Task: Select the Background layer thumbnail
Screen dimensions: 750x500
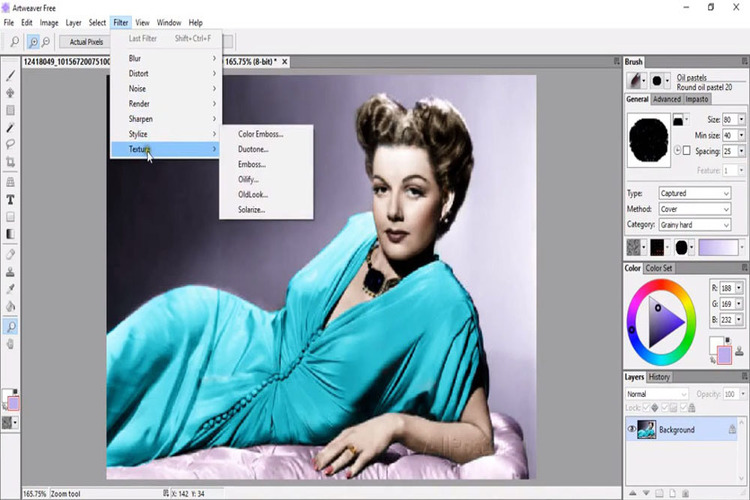Action: pyautogui.click(x=647, y=429)
